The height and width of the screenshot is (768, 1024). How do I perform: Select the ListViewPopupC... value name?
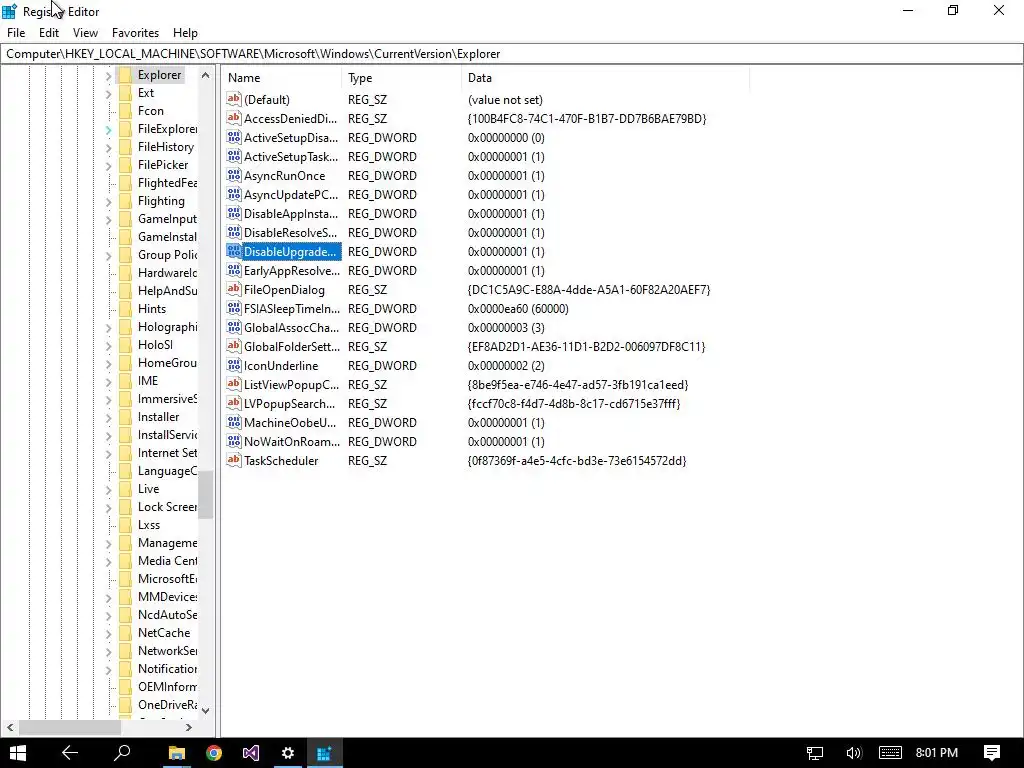coord(291,385)
